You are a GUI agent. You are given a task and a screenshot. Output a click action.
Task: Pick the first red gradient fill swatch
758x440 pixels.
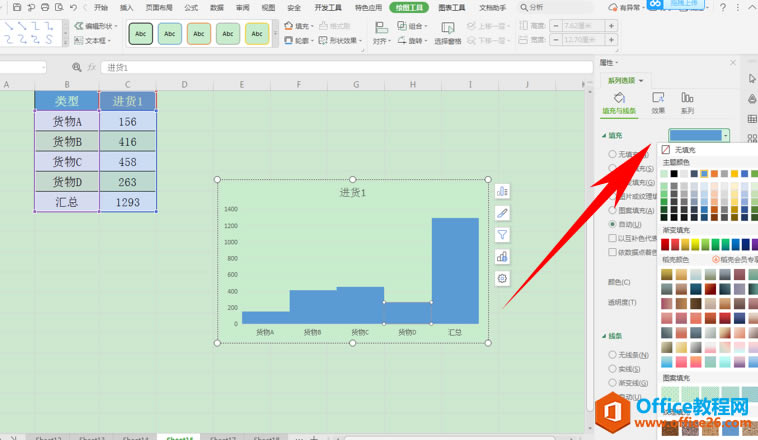[665, 245]
